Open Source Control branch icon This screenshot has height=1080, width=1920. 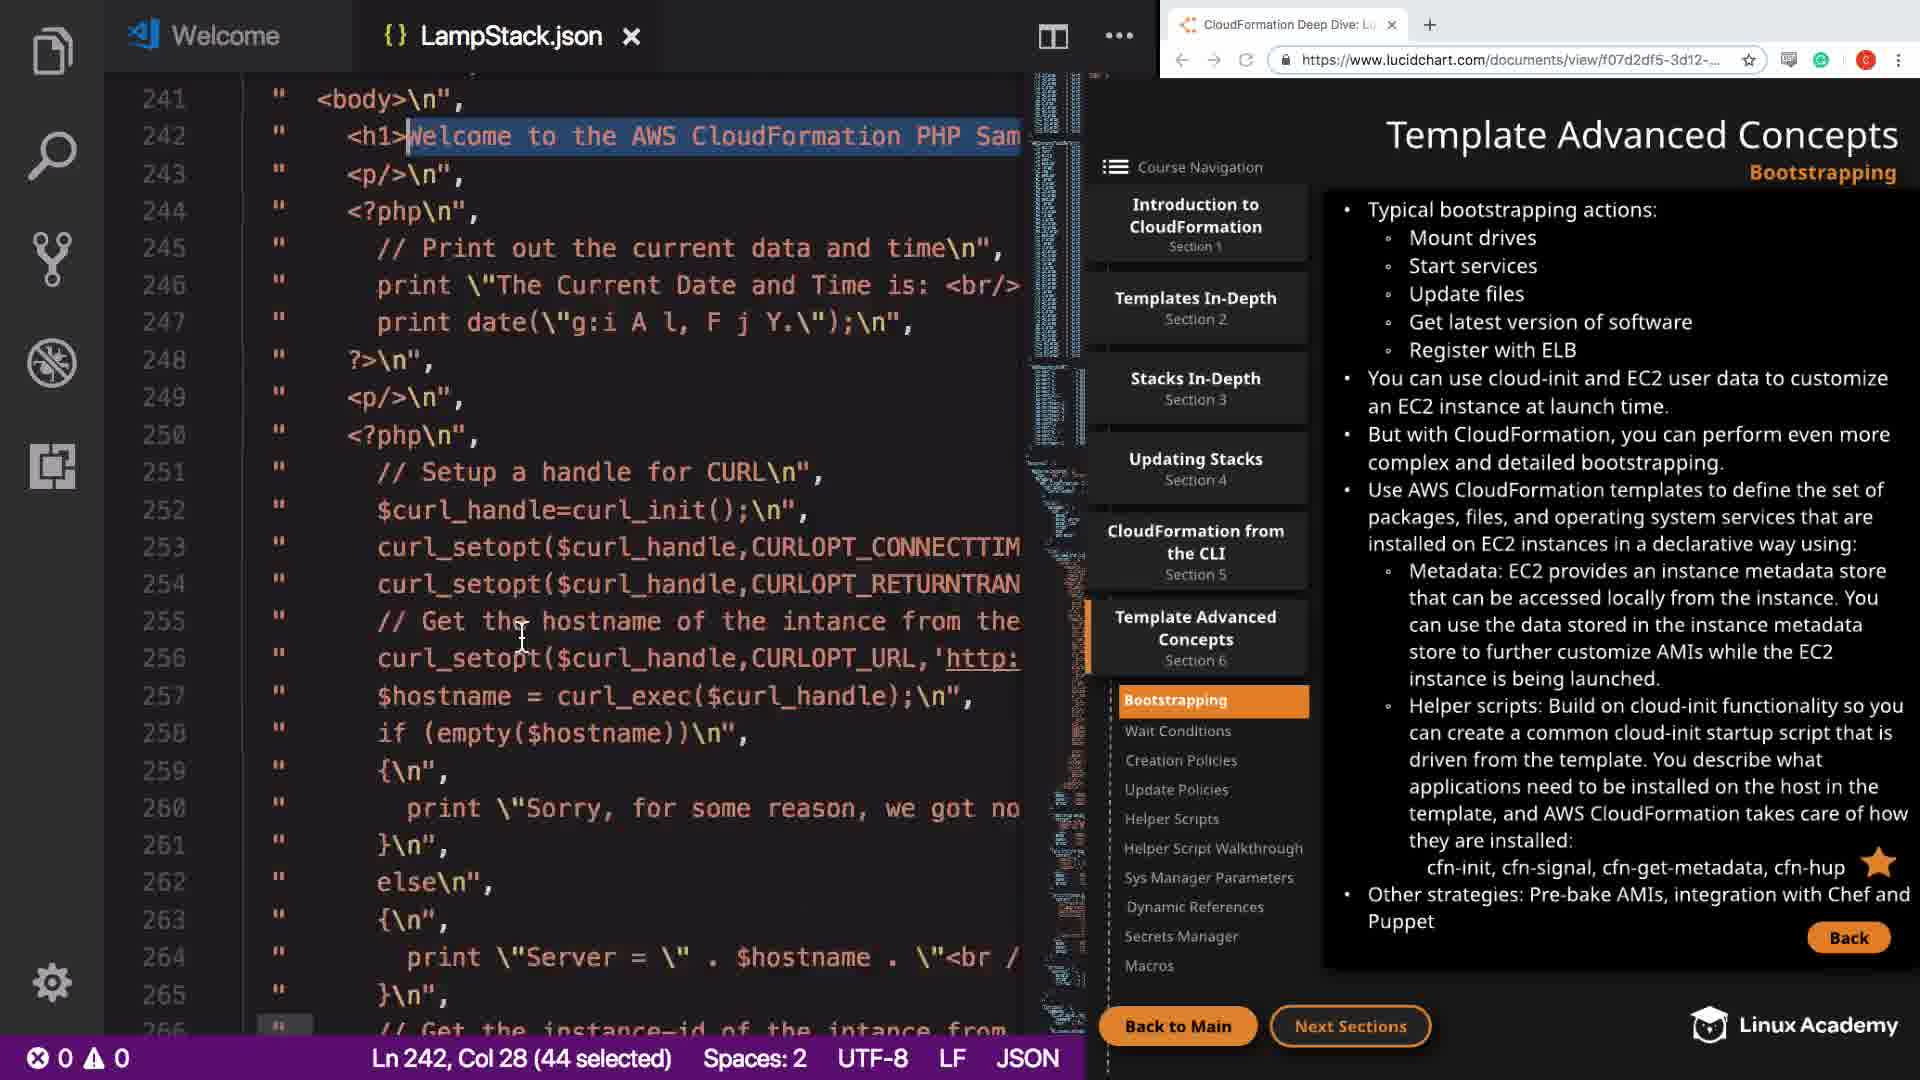(52, 259)
